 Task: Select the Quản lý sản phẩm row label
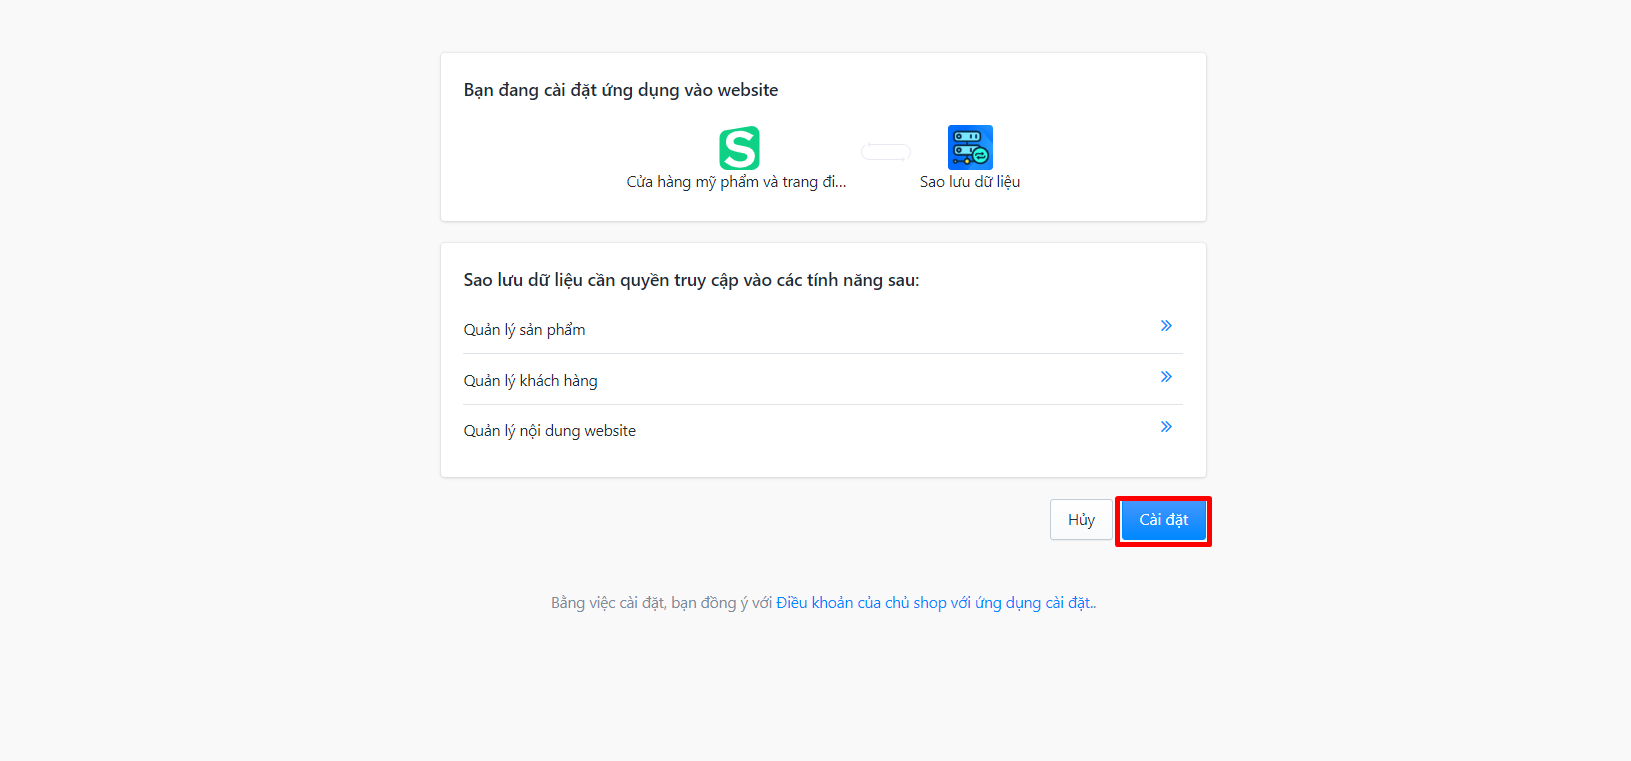coord(524,330)
